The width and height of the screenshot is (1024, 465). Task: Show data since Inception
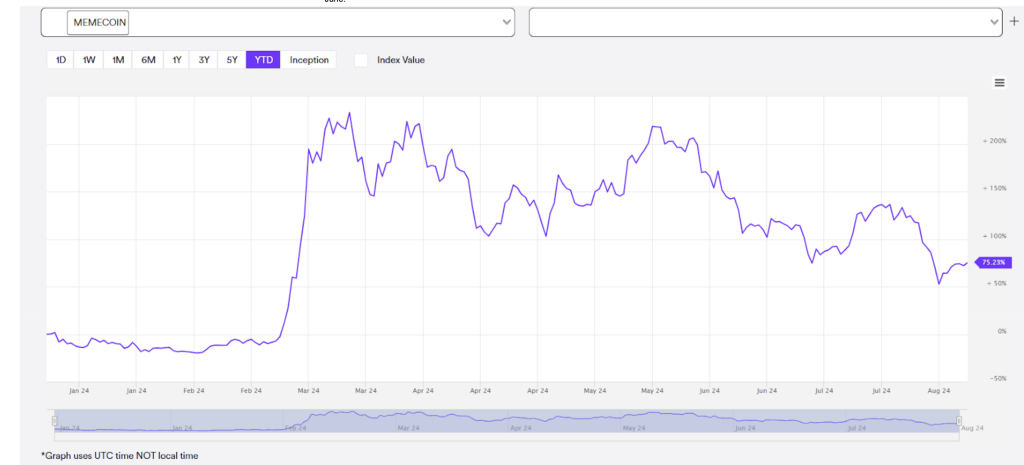point(309,60)
